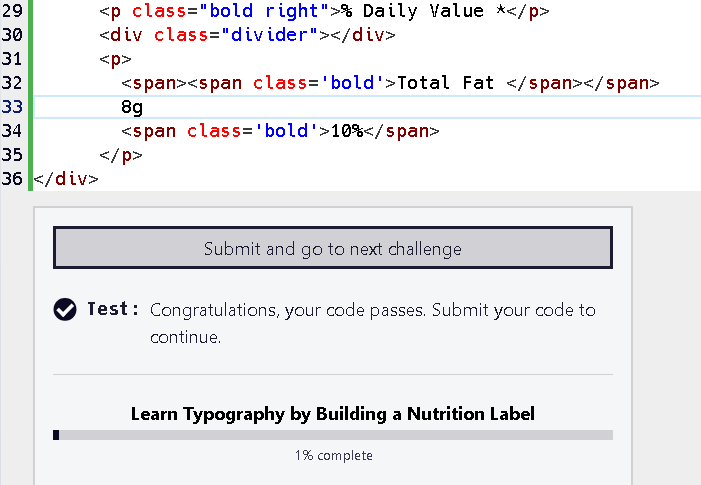This screenshot has height=485, width=701.
Task: Click line number 29 in the gutter
Action: (x=13, y=13)
